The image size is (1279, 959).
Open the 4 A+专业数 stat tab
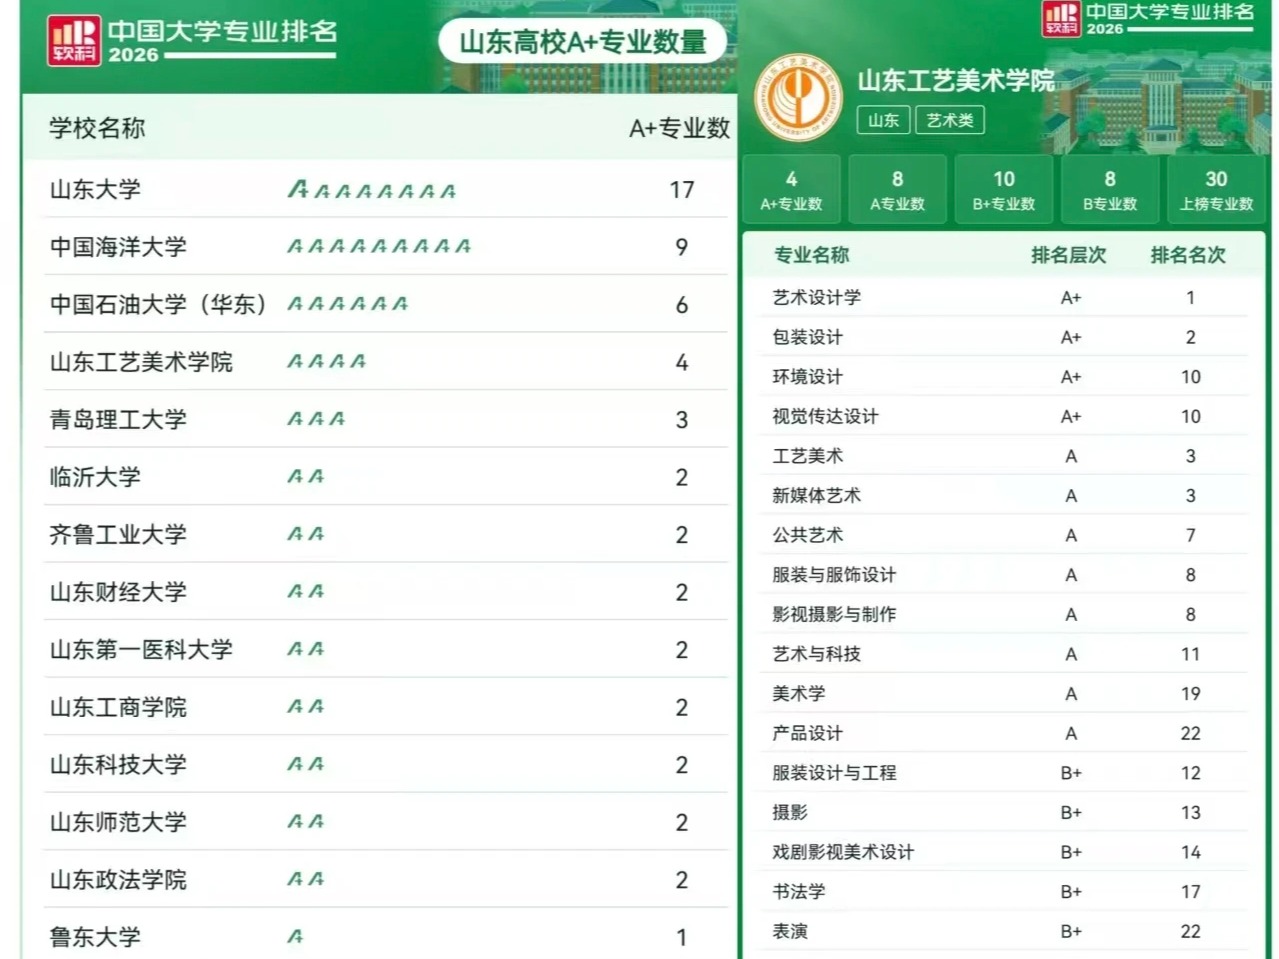pyautogui.click(x=791, y=190)
